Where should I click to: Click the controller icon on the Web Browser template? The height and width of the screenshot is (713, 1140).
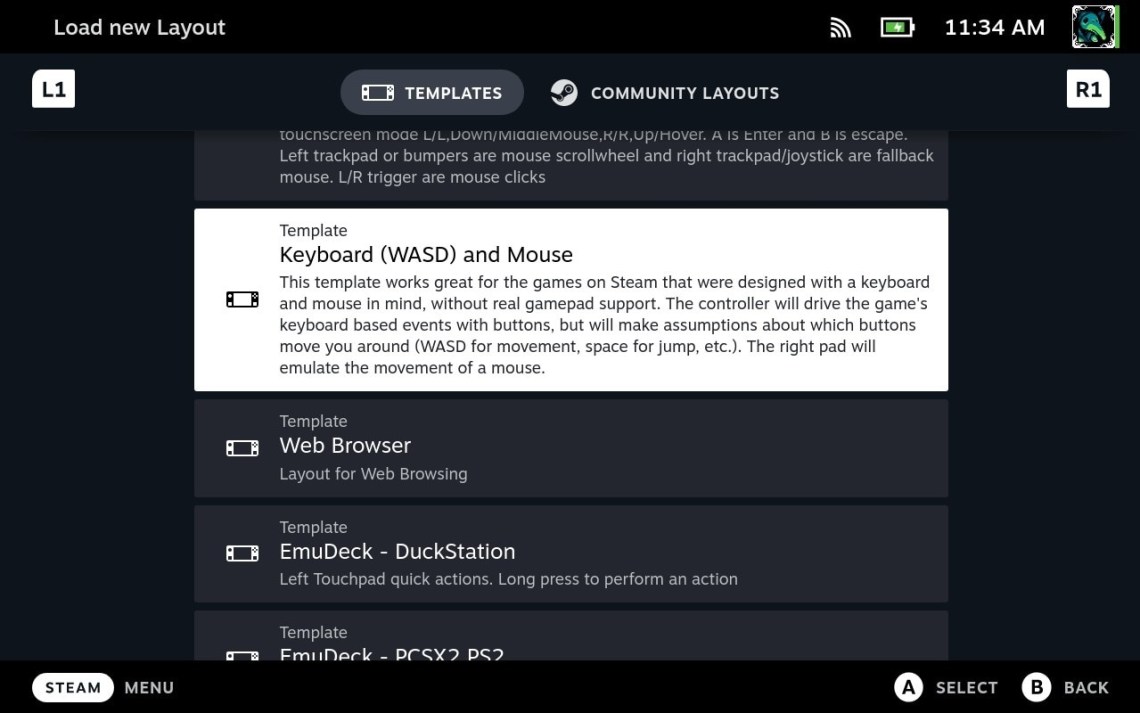click(242, 448)
